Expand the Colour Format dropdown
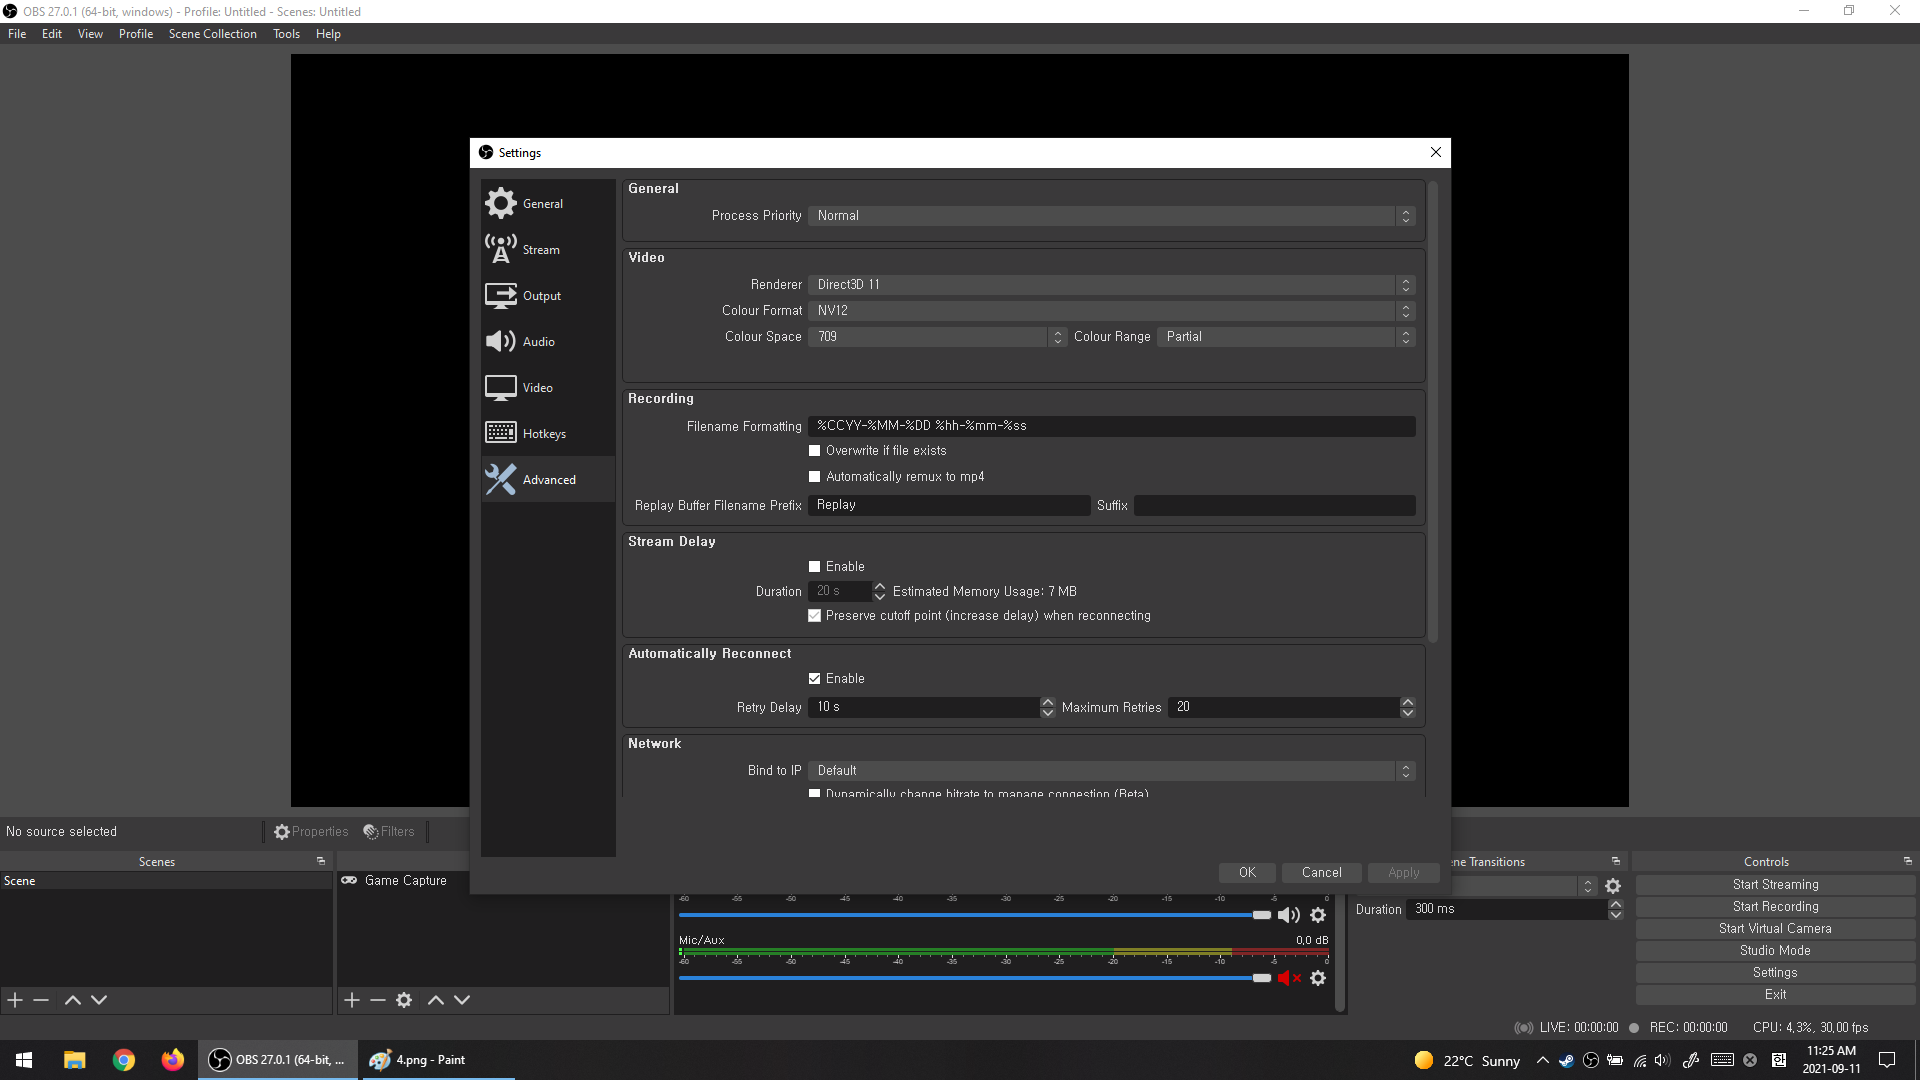 tap(1110, 311)
